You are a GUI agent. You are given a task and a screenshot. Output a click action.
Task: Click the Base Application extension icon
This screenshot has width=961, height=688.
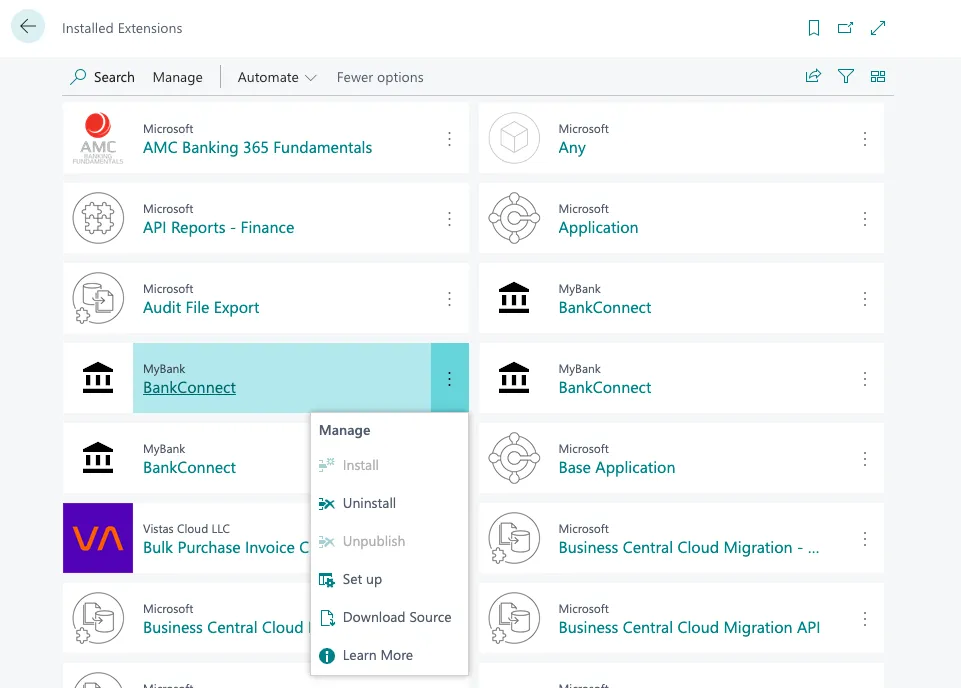pos(514,458)
